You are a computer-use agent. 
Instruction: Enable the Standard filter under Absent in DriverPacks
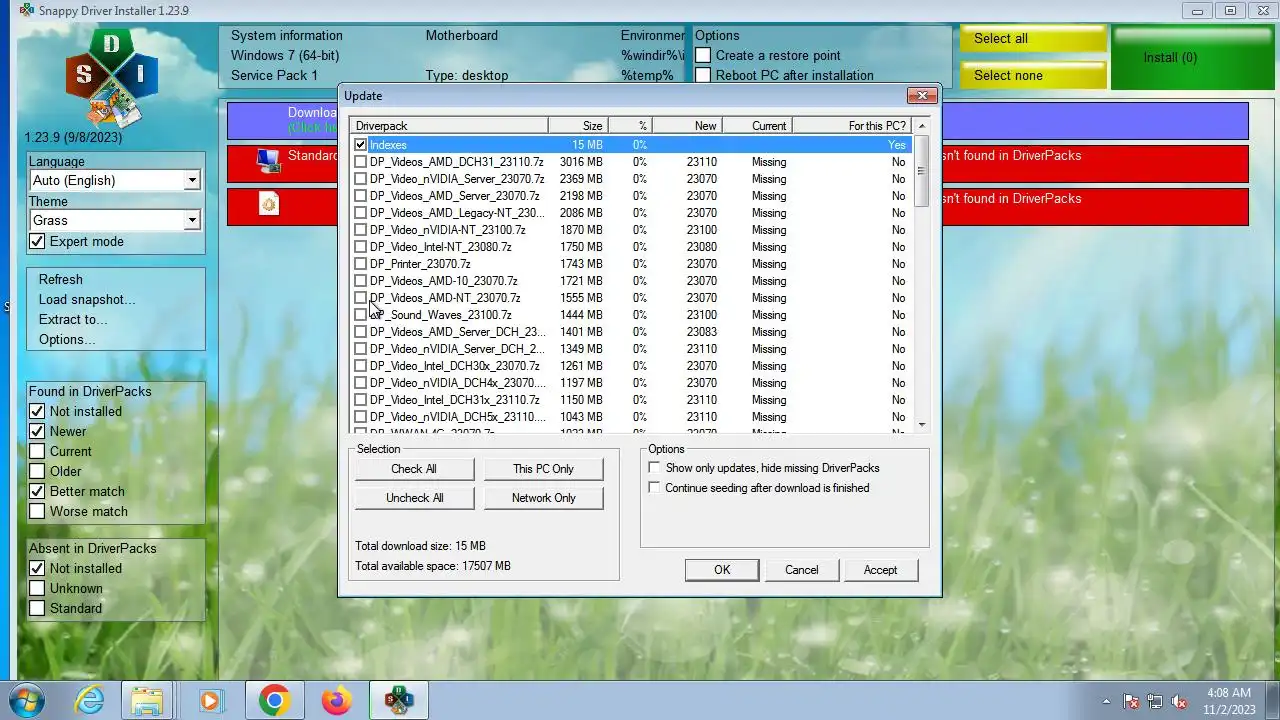pyautogui.click(x=37, y=608)
